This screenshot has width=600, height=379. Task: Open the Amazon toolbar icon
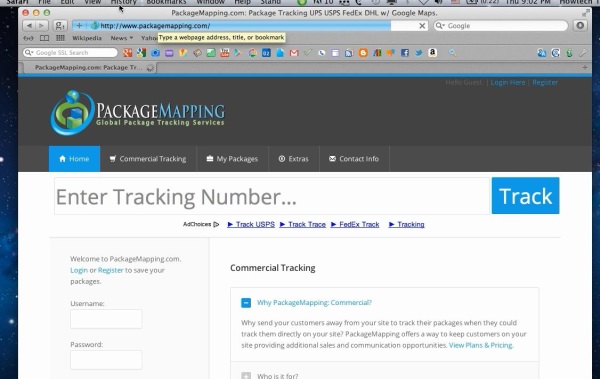(x=432, y=53)
